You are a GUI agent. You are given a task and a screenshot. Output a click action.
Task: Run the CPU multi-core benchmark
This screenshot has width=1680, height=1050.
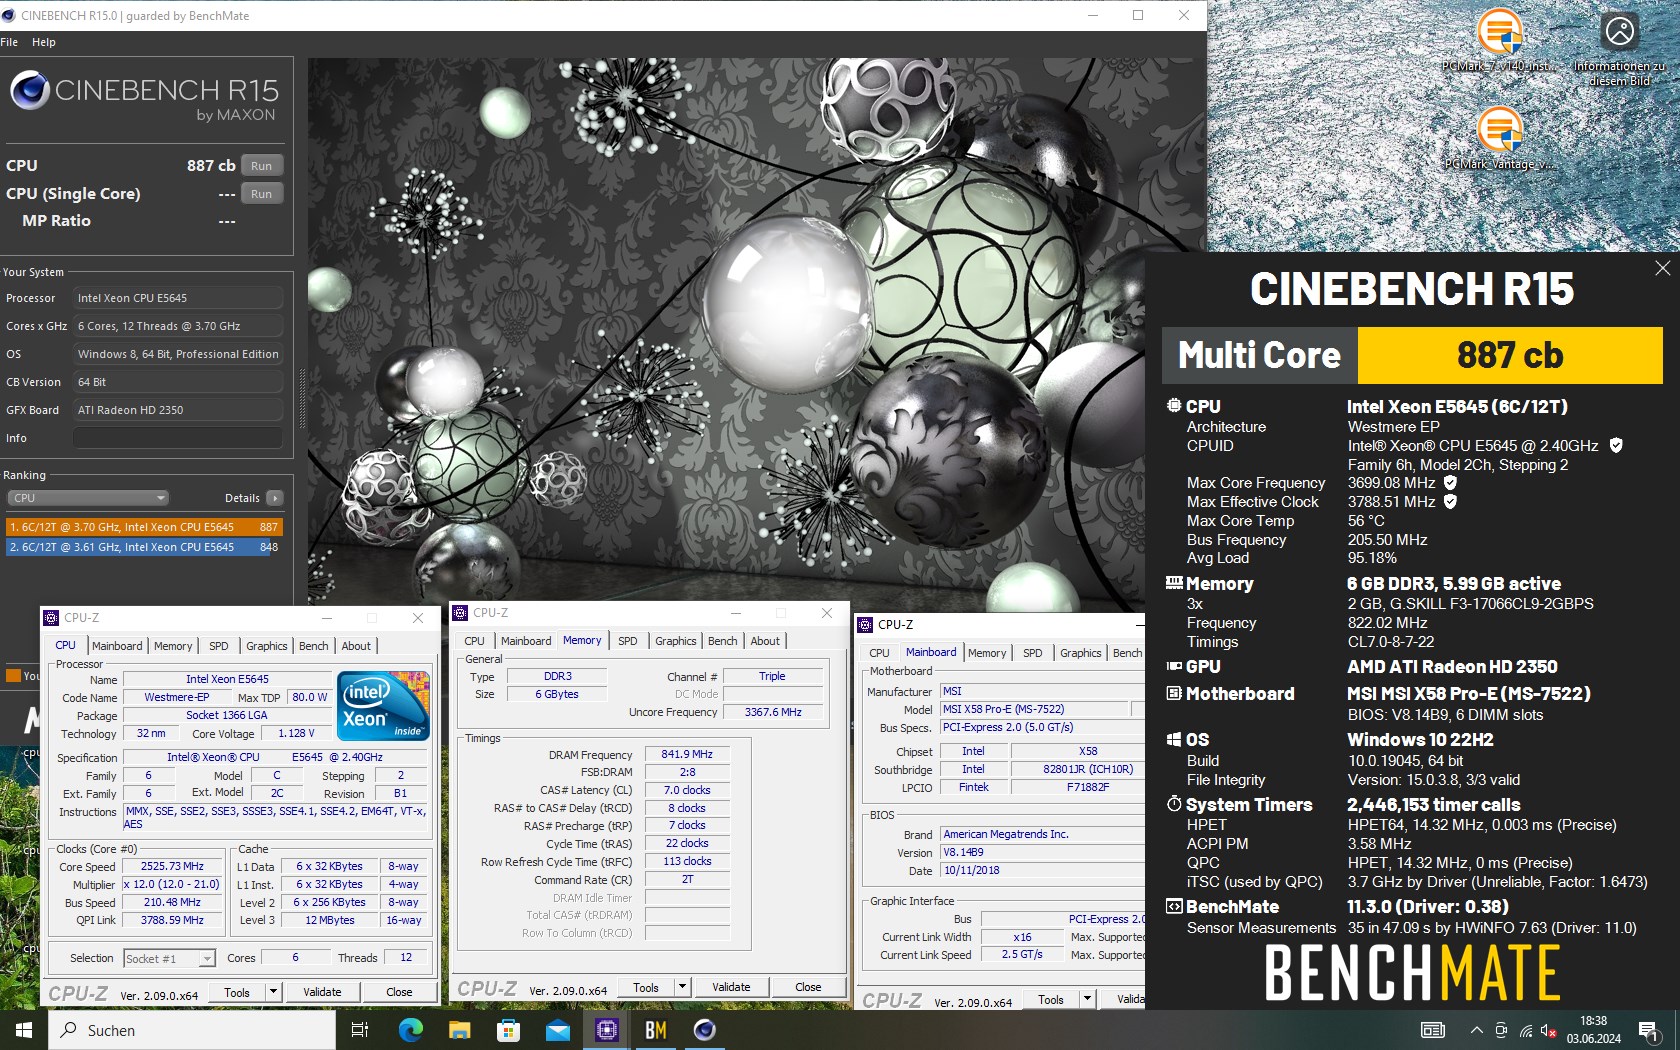261,166
